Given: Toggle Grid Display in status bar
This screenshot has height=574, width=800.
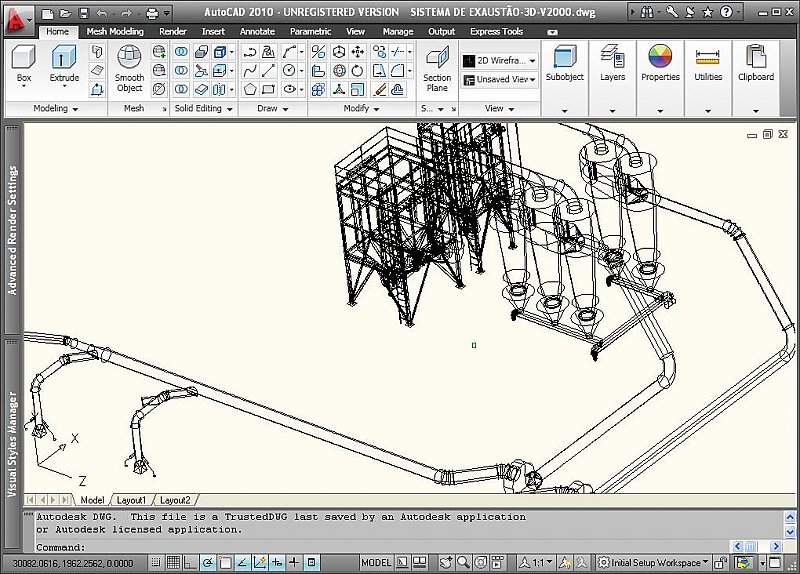Looking at the screenshot, I should click(x=173, y=563).
